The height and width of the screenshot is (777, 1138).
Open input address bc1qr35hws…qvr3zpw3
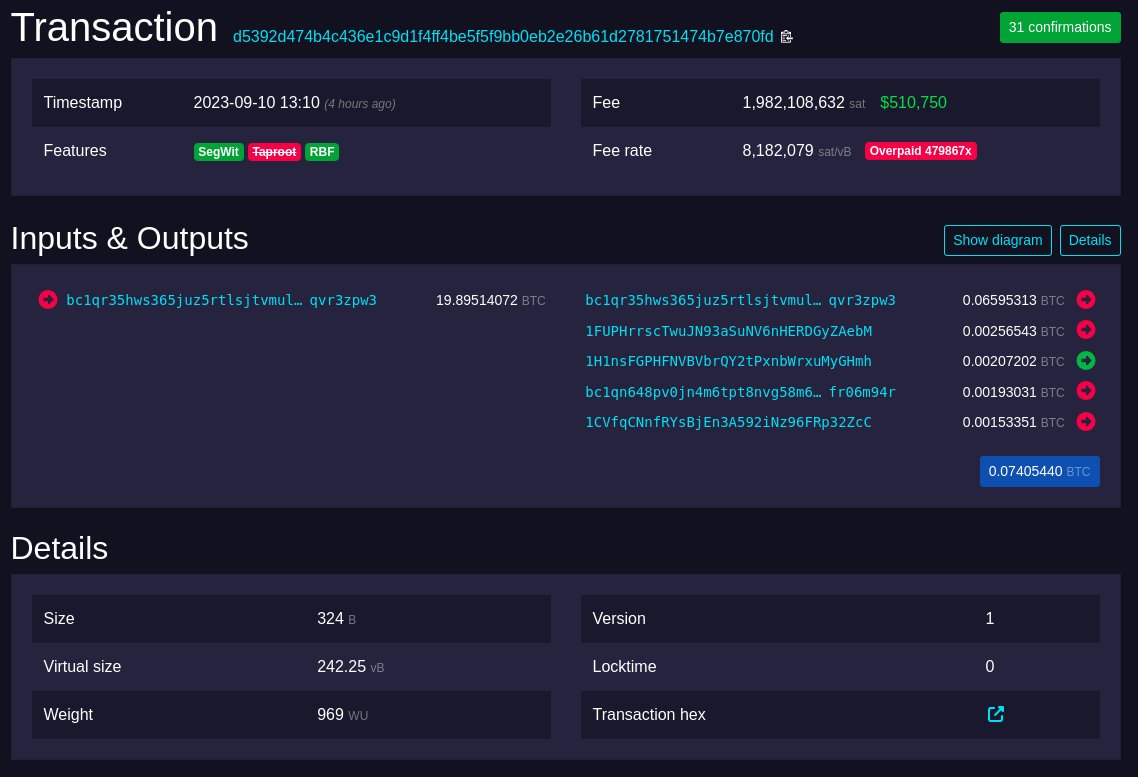(221, 300)
